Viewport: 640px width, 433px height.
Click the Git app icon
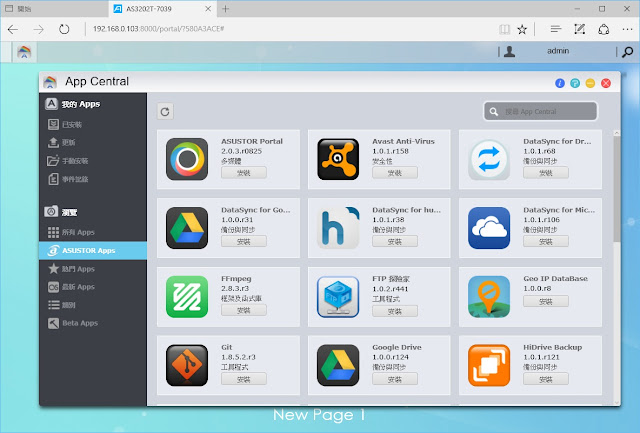(187, 365)
